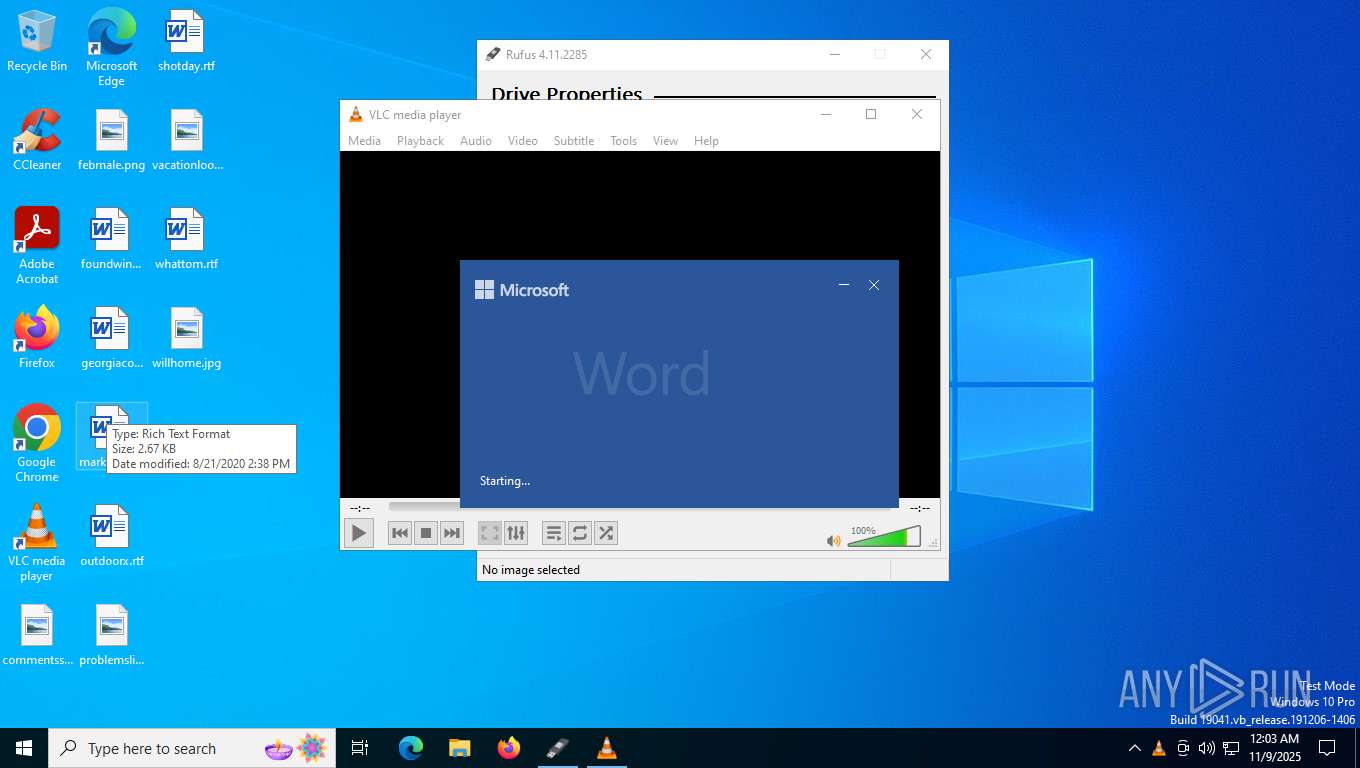
Task: Select the febmale.png file icon
Action: [x=111, y=140]
